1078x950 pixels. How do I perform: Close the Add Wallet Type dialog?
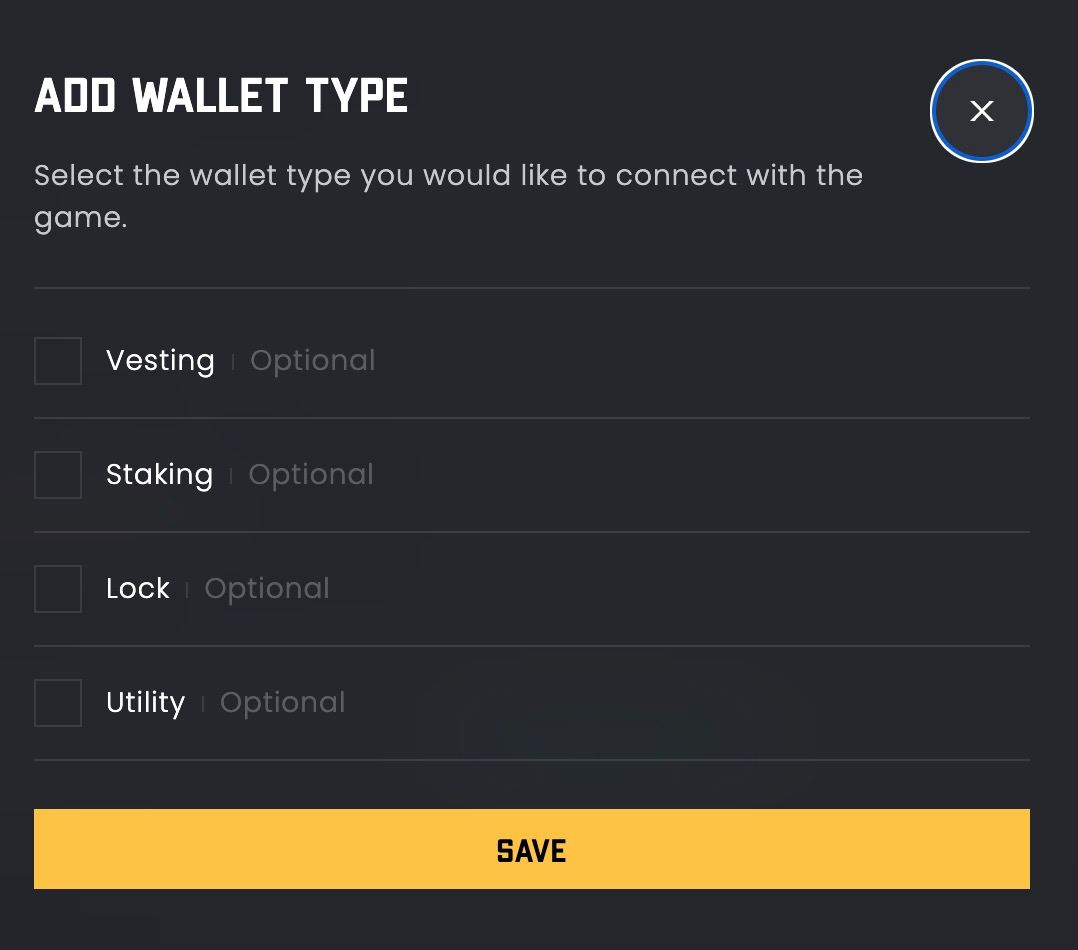[981, 111]
